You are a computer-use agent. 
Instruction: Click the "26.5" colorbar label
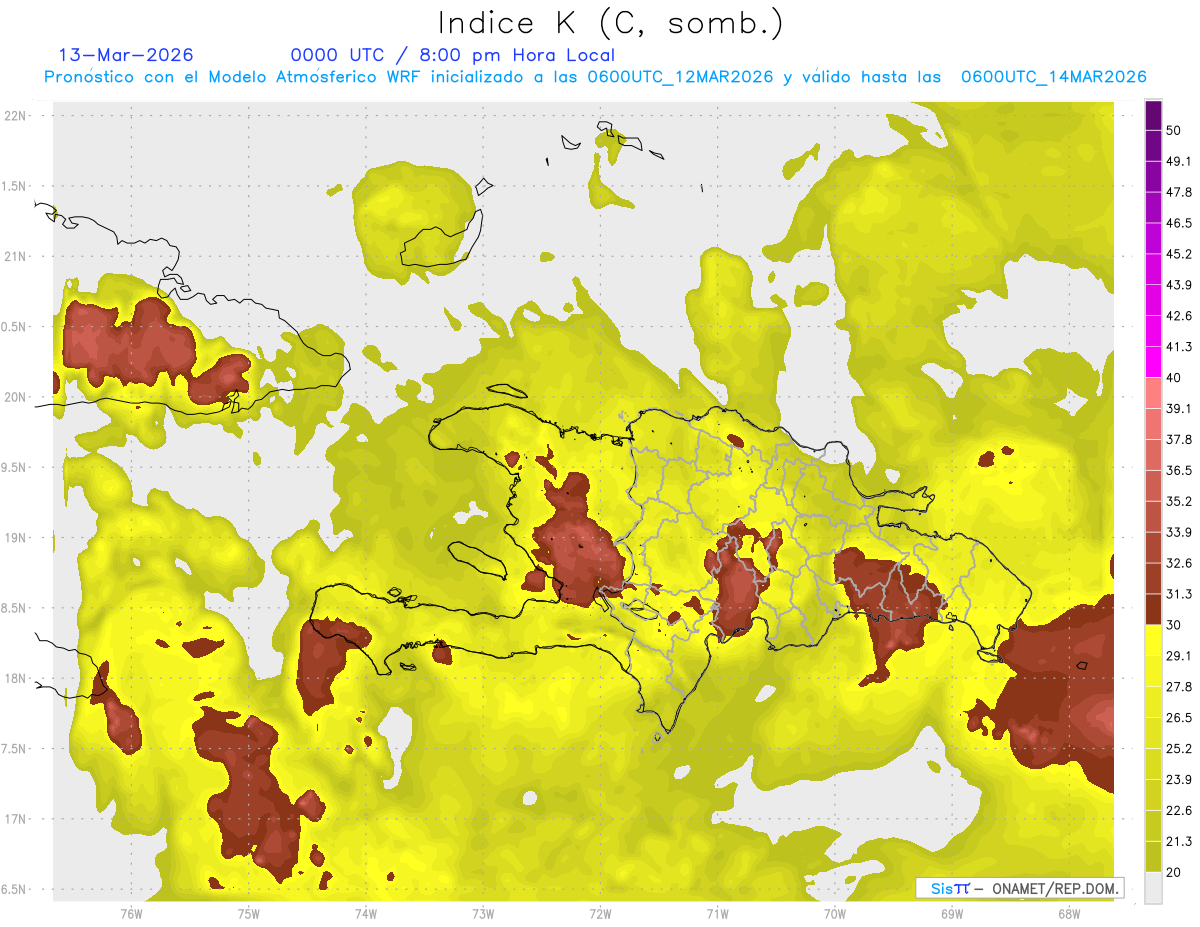(x=1179, y=719)
